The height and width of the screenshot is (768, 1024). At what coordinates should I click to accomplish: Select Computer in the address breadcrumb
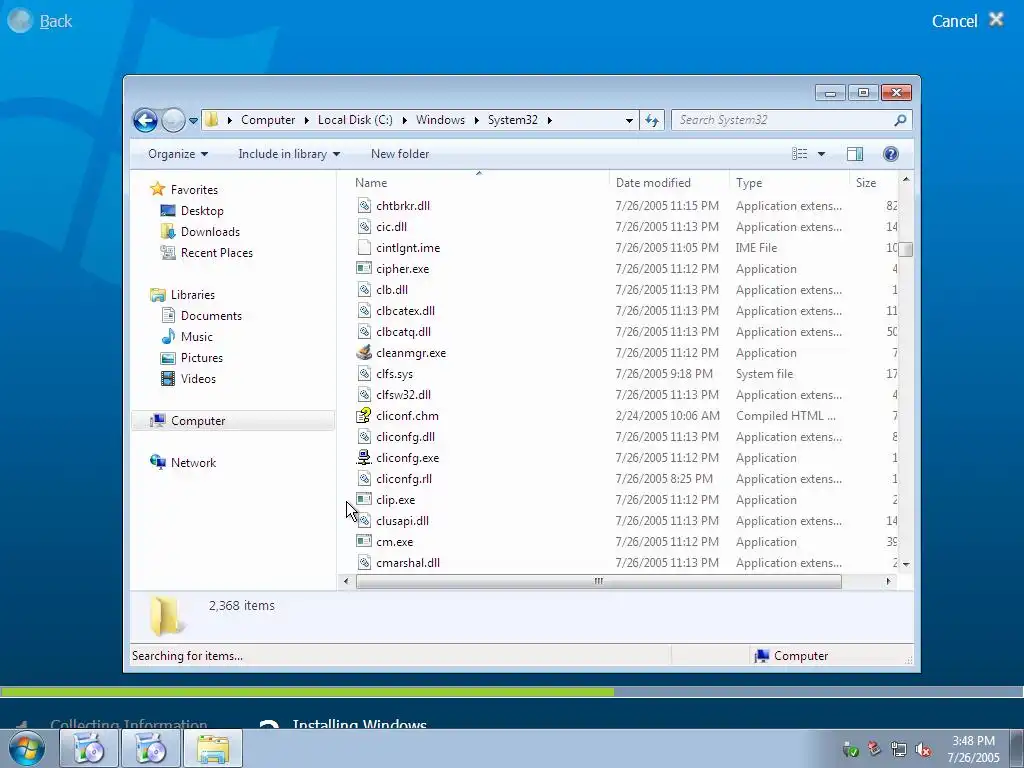[x=268, y=120]
